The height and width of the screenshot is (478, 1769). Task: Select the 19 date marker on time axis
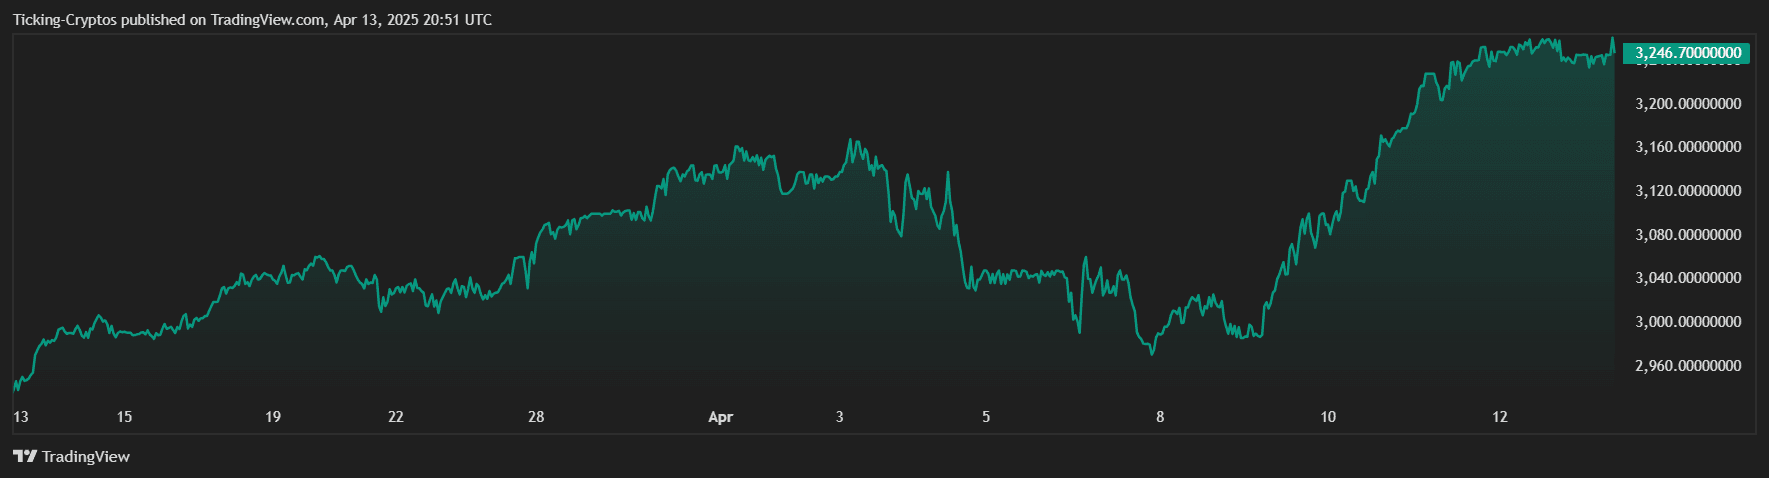click(273, 417)
